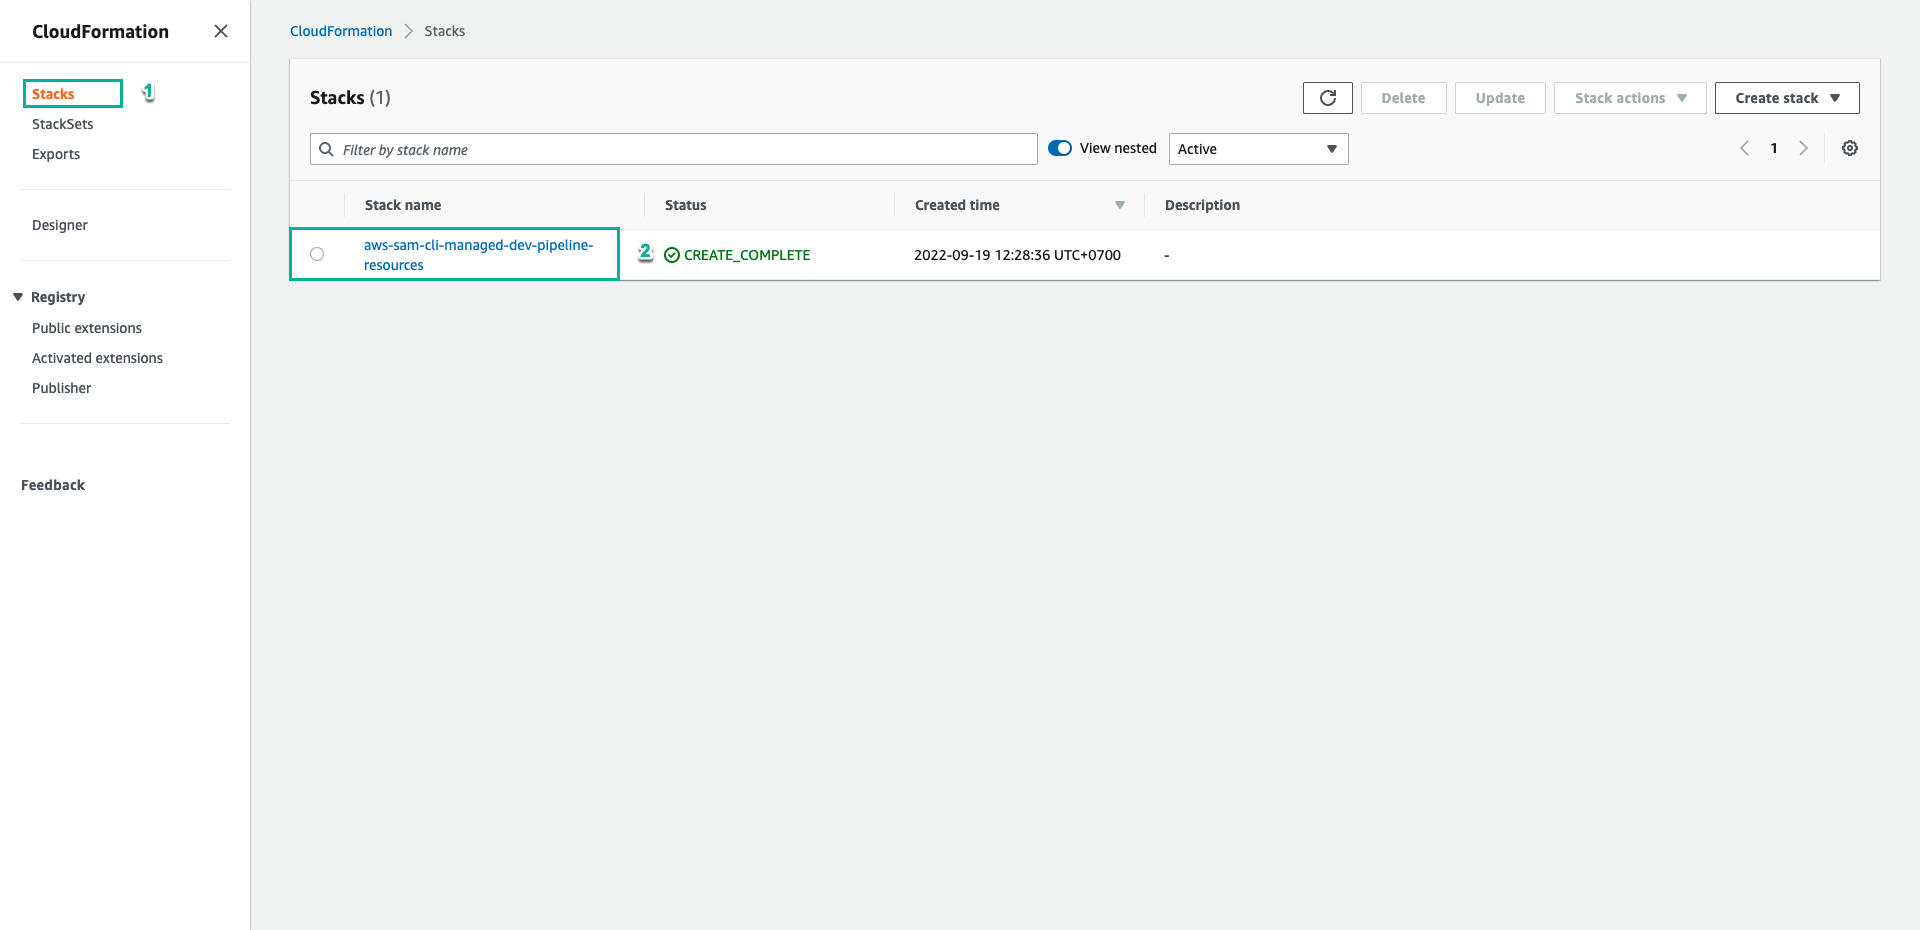Image resolution: width=1920 pixels, height=930 pixels.
Task: Click the Stacks breadcrumb text
Action: (445, 31)
